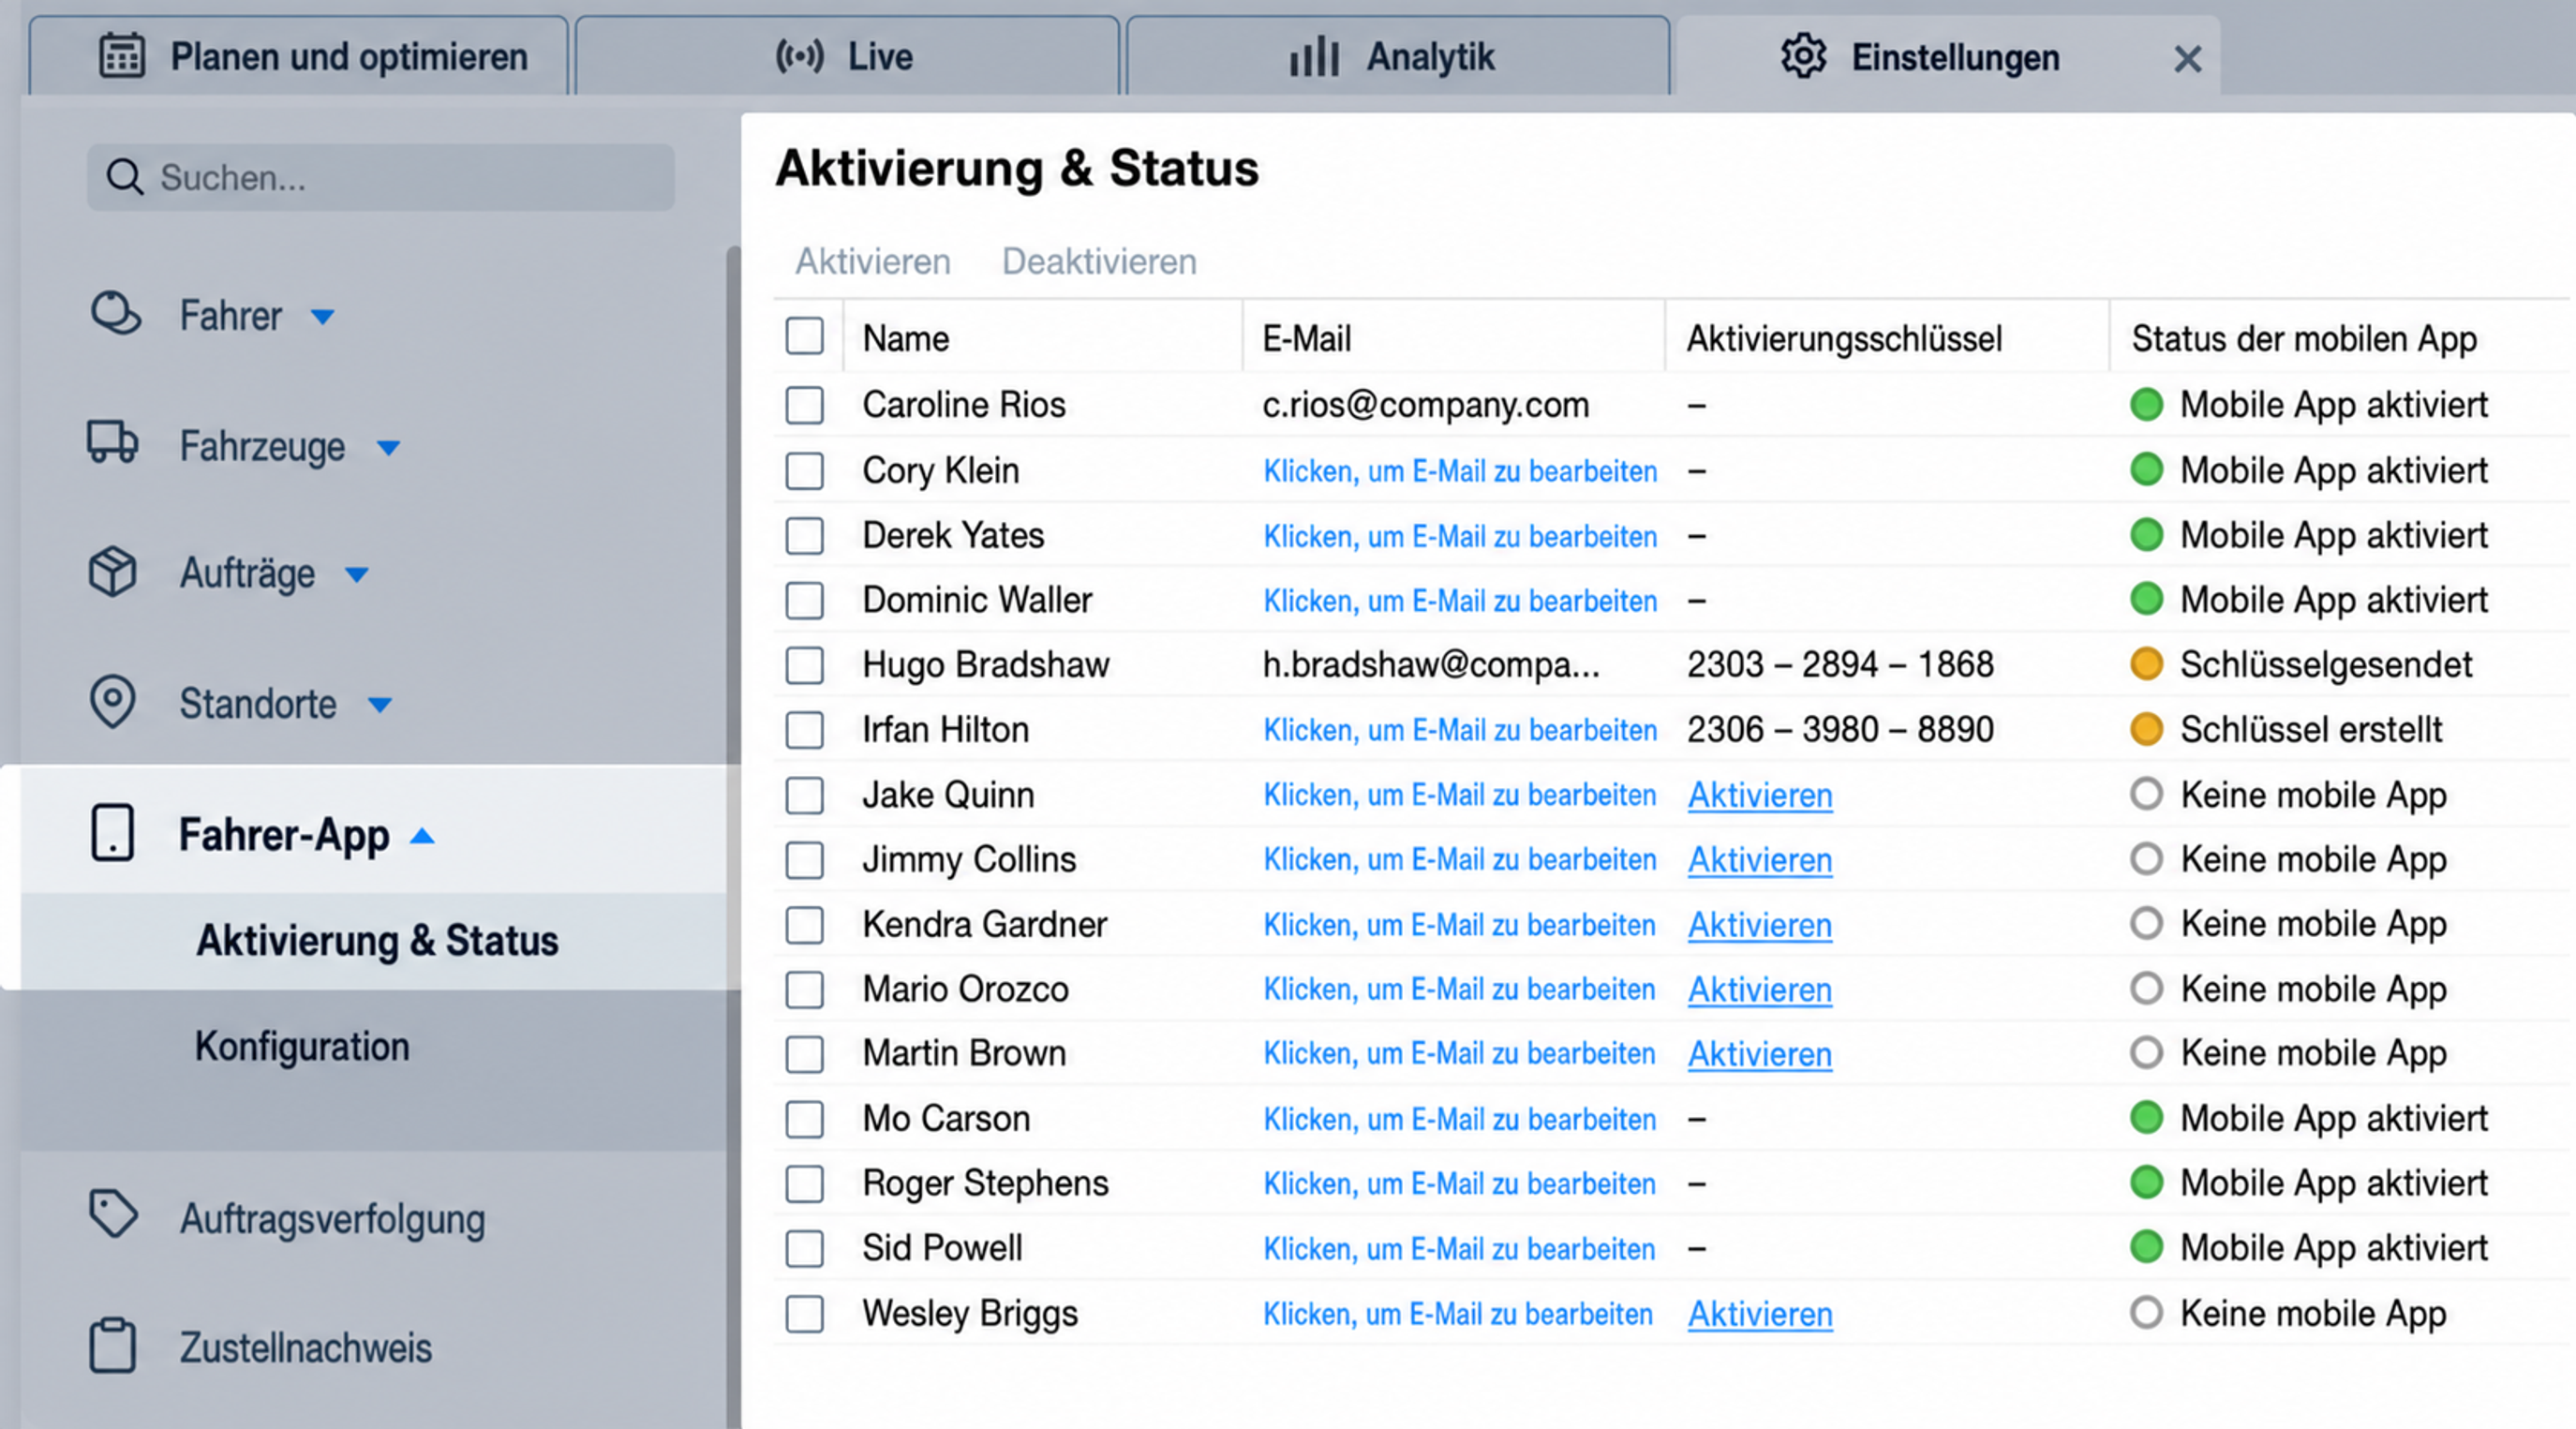This screenshot has height=1429, width=2576.
Task: Click the Suchen search field
Action: tap(380, 177)
